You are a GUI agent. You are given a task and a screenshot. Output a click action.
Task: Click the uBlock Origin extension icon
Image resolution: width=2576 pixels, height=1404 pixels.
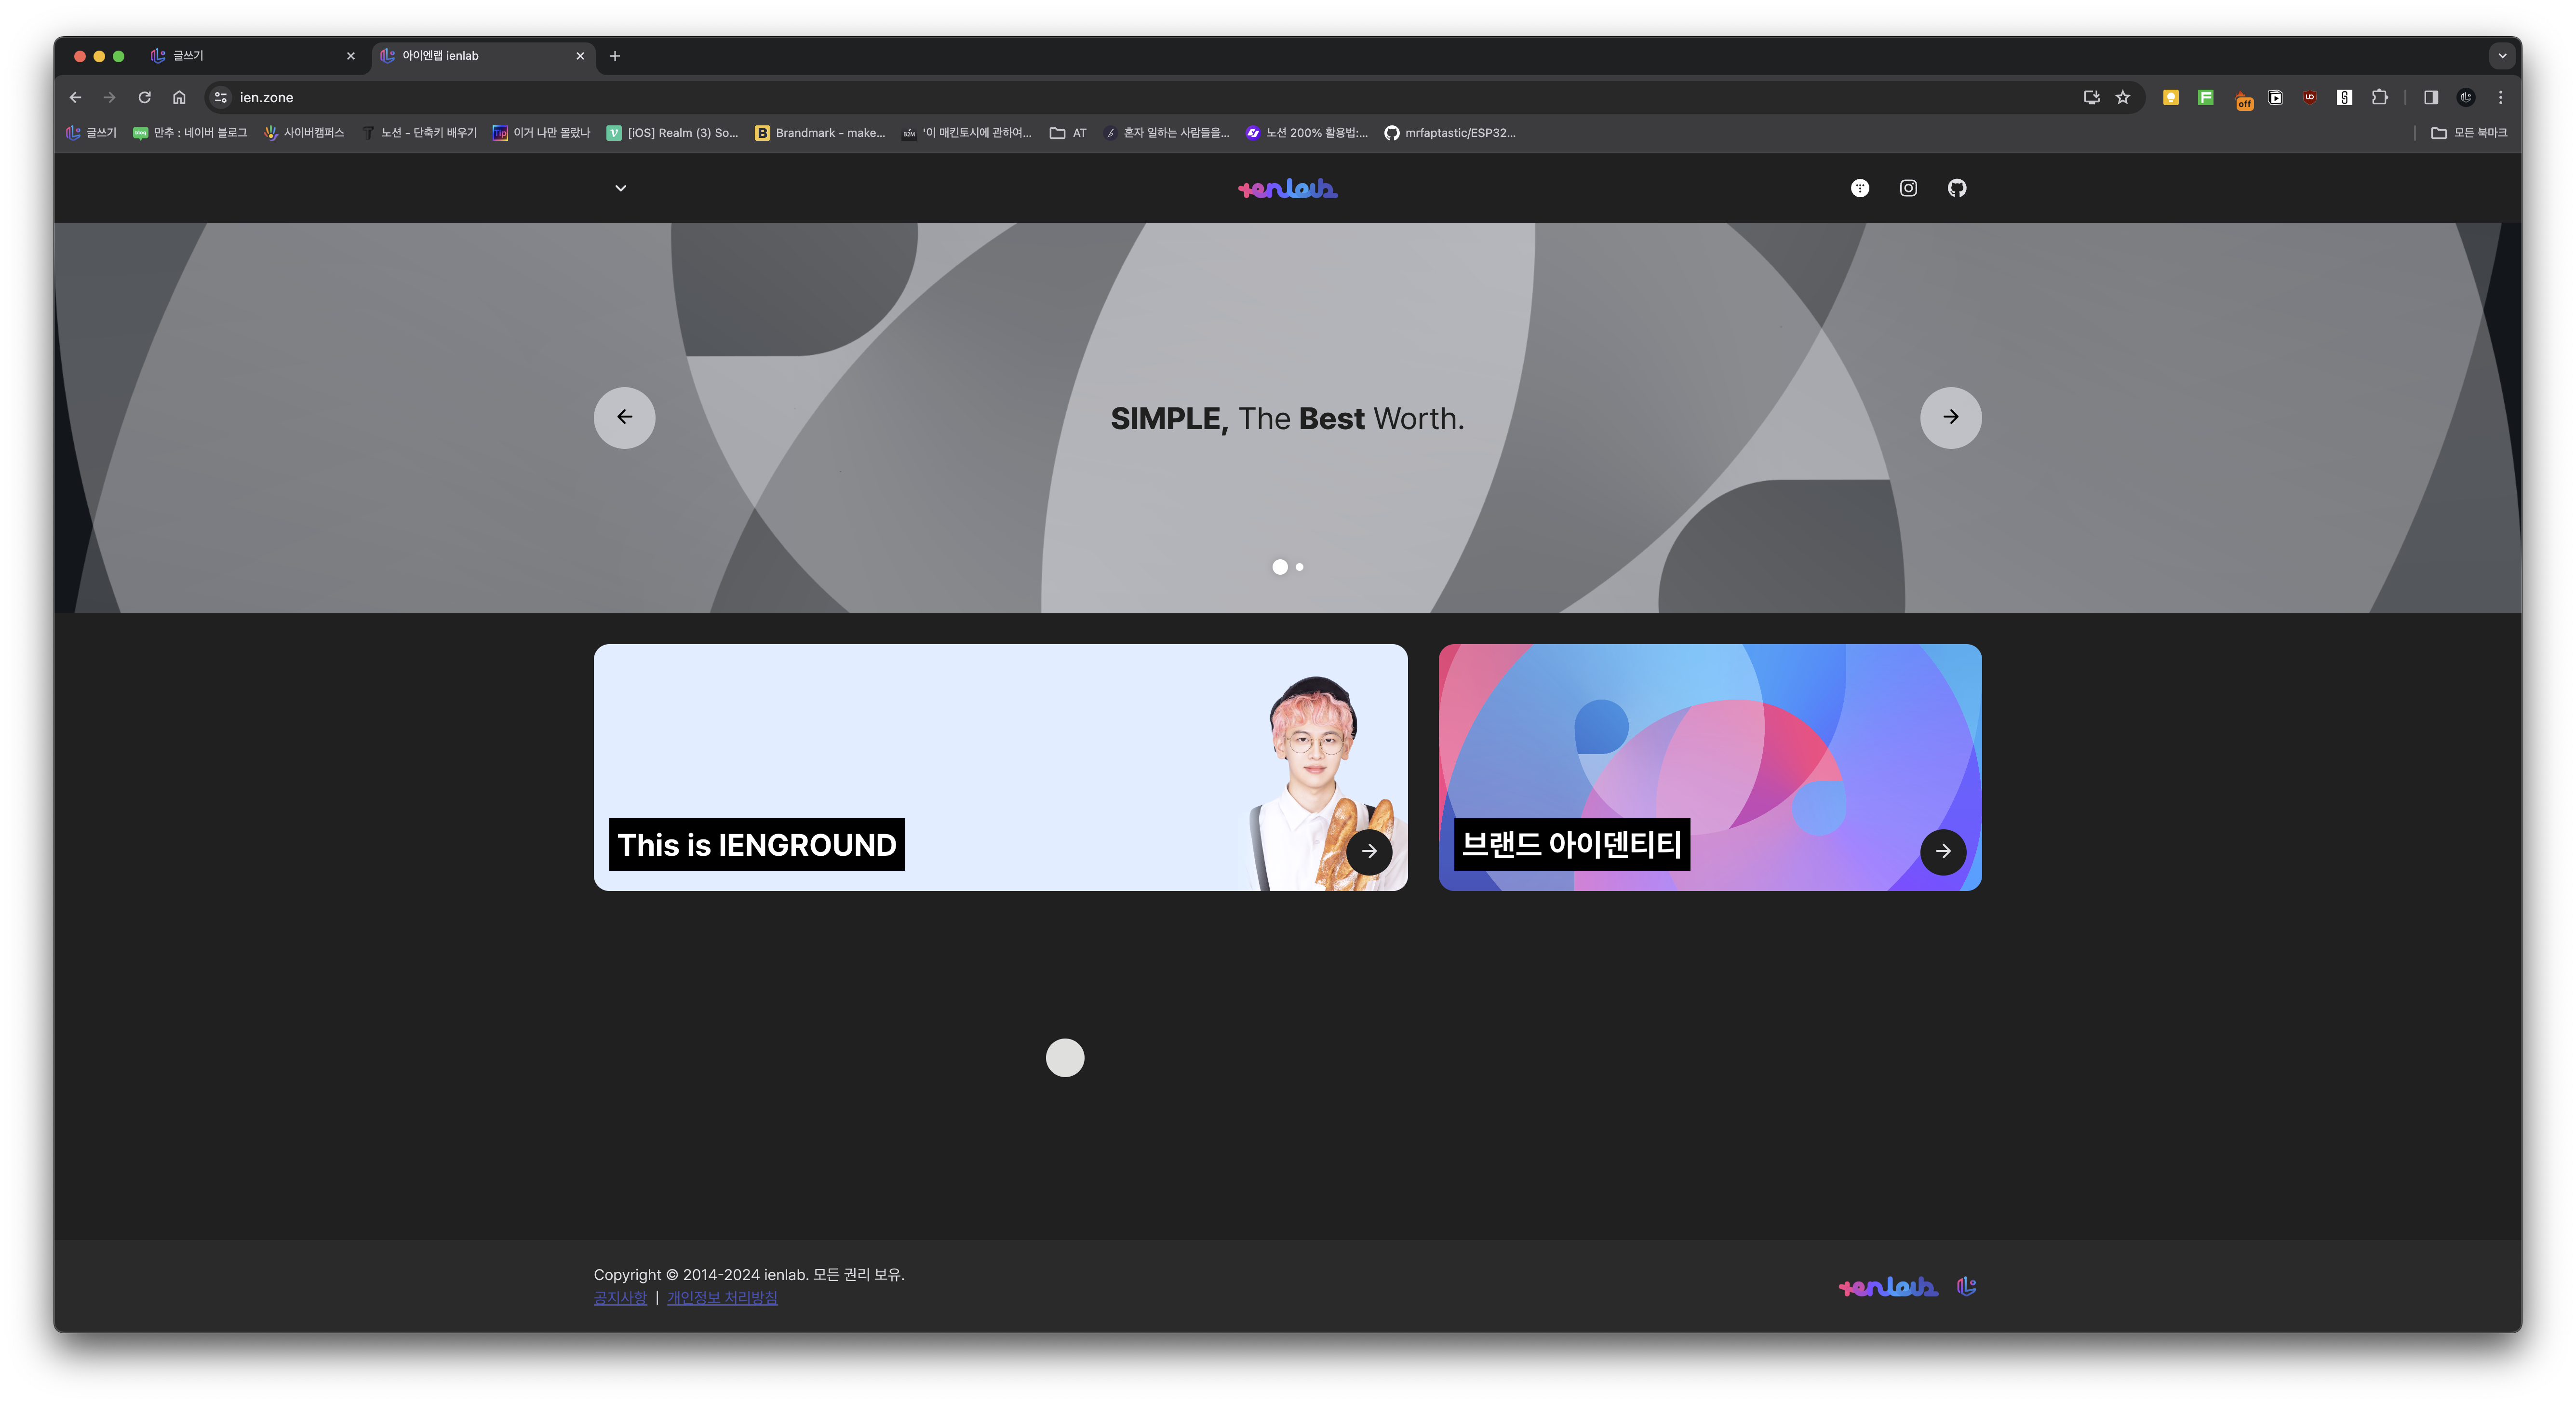click(2310, 97)
